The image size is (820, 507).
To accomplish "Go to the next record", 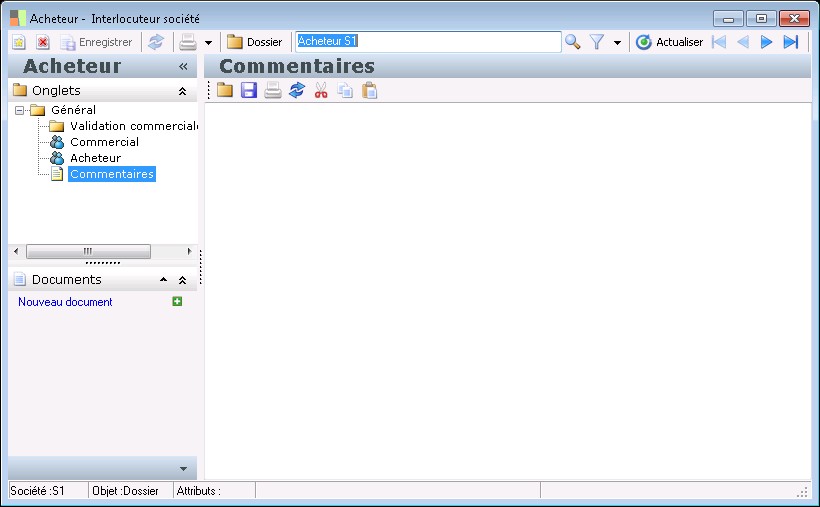I will click(x=766, y=42).
